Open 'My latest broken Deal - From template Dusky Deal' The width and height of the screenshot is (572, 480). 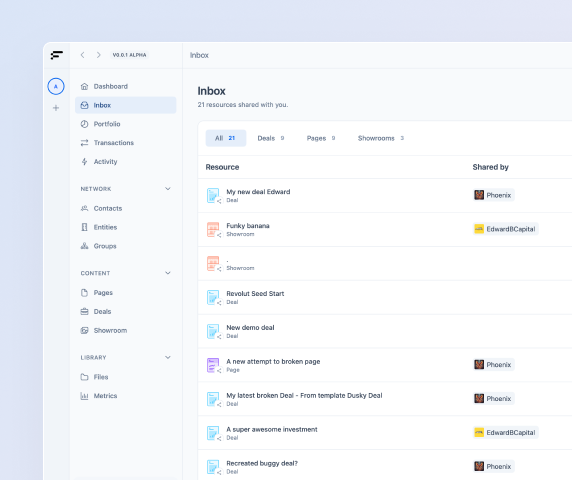[304, 395]
